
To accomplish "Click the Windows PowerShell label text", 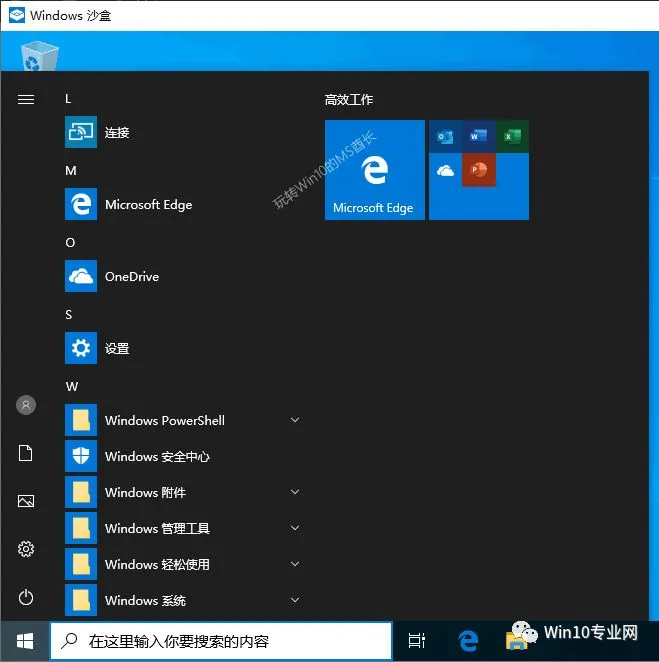I will (x=165, y=421).
